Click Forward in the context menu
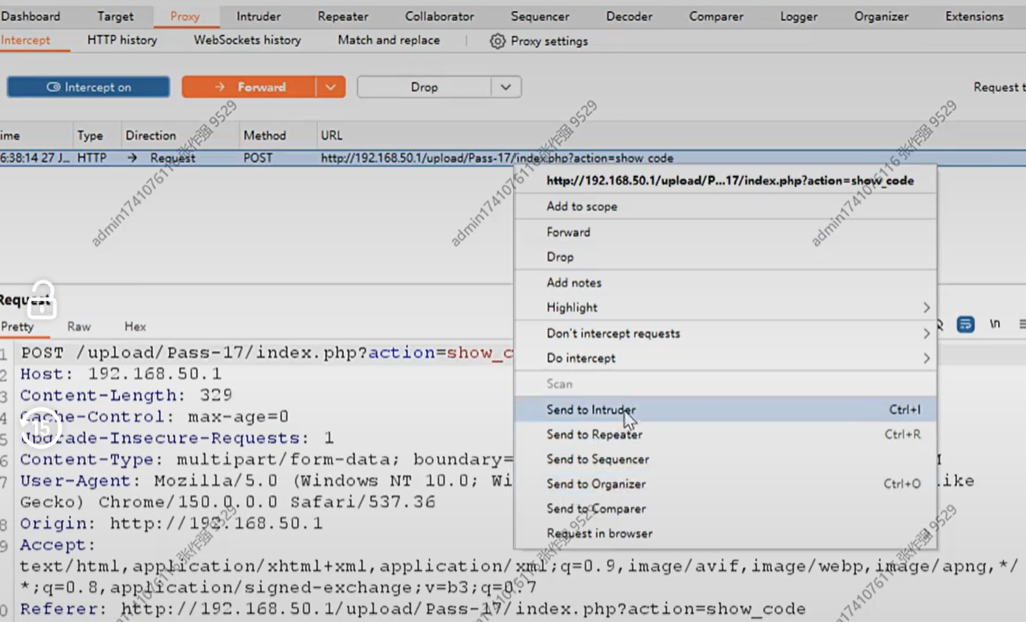1026x622 pixels. click(x=725, y=232)
